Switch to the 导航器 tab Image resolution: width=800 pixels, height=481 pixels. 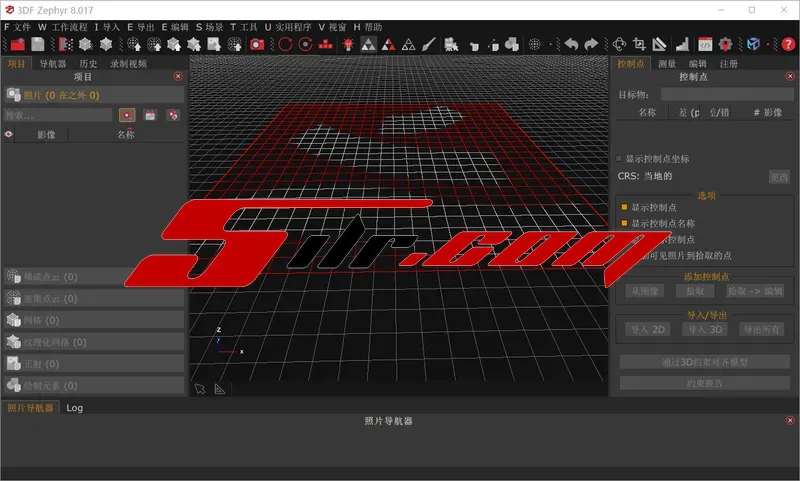pos(53,64)
